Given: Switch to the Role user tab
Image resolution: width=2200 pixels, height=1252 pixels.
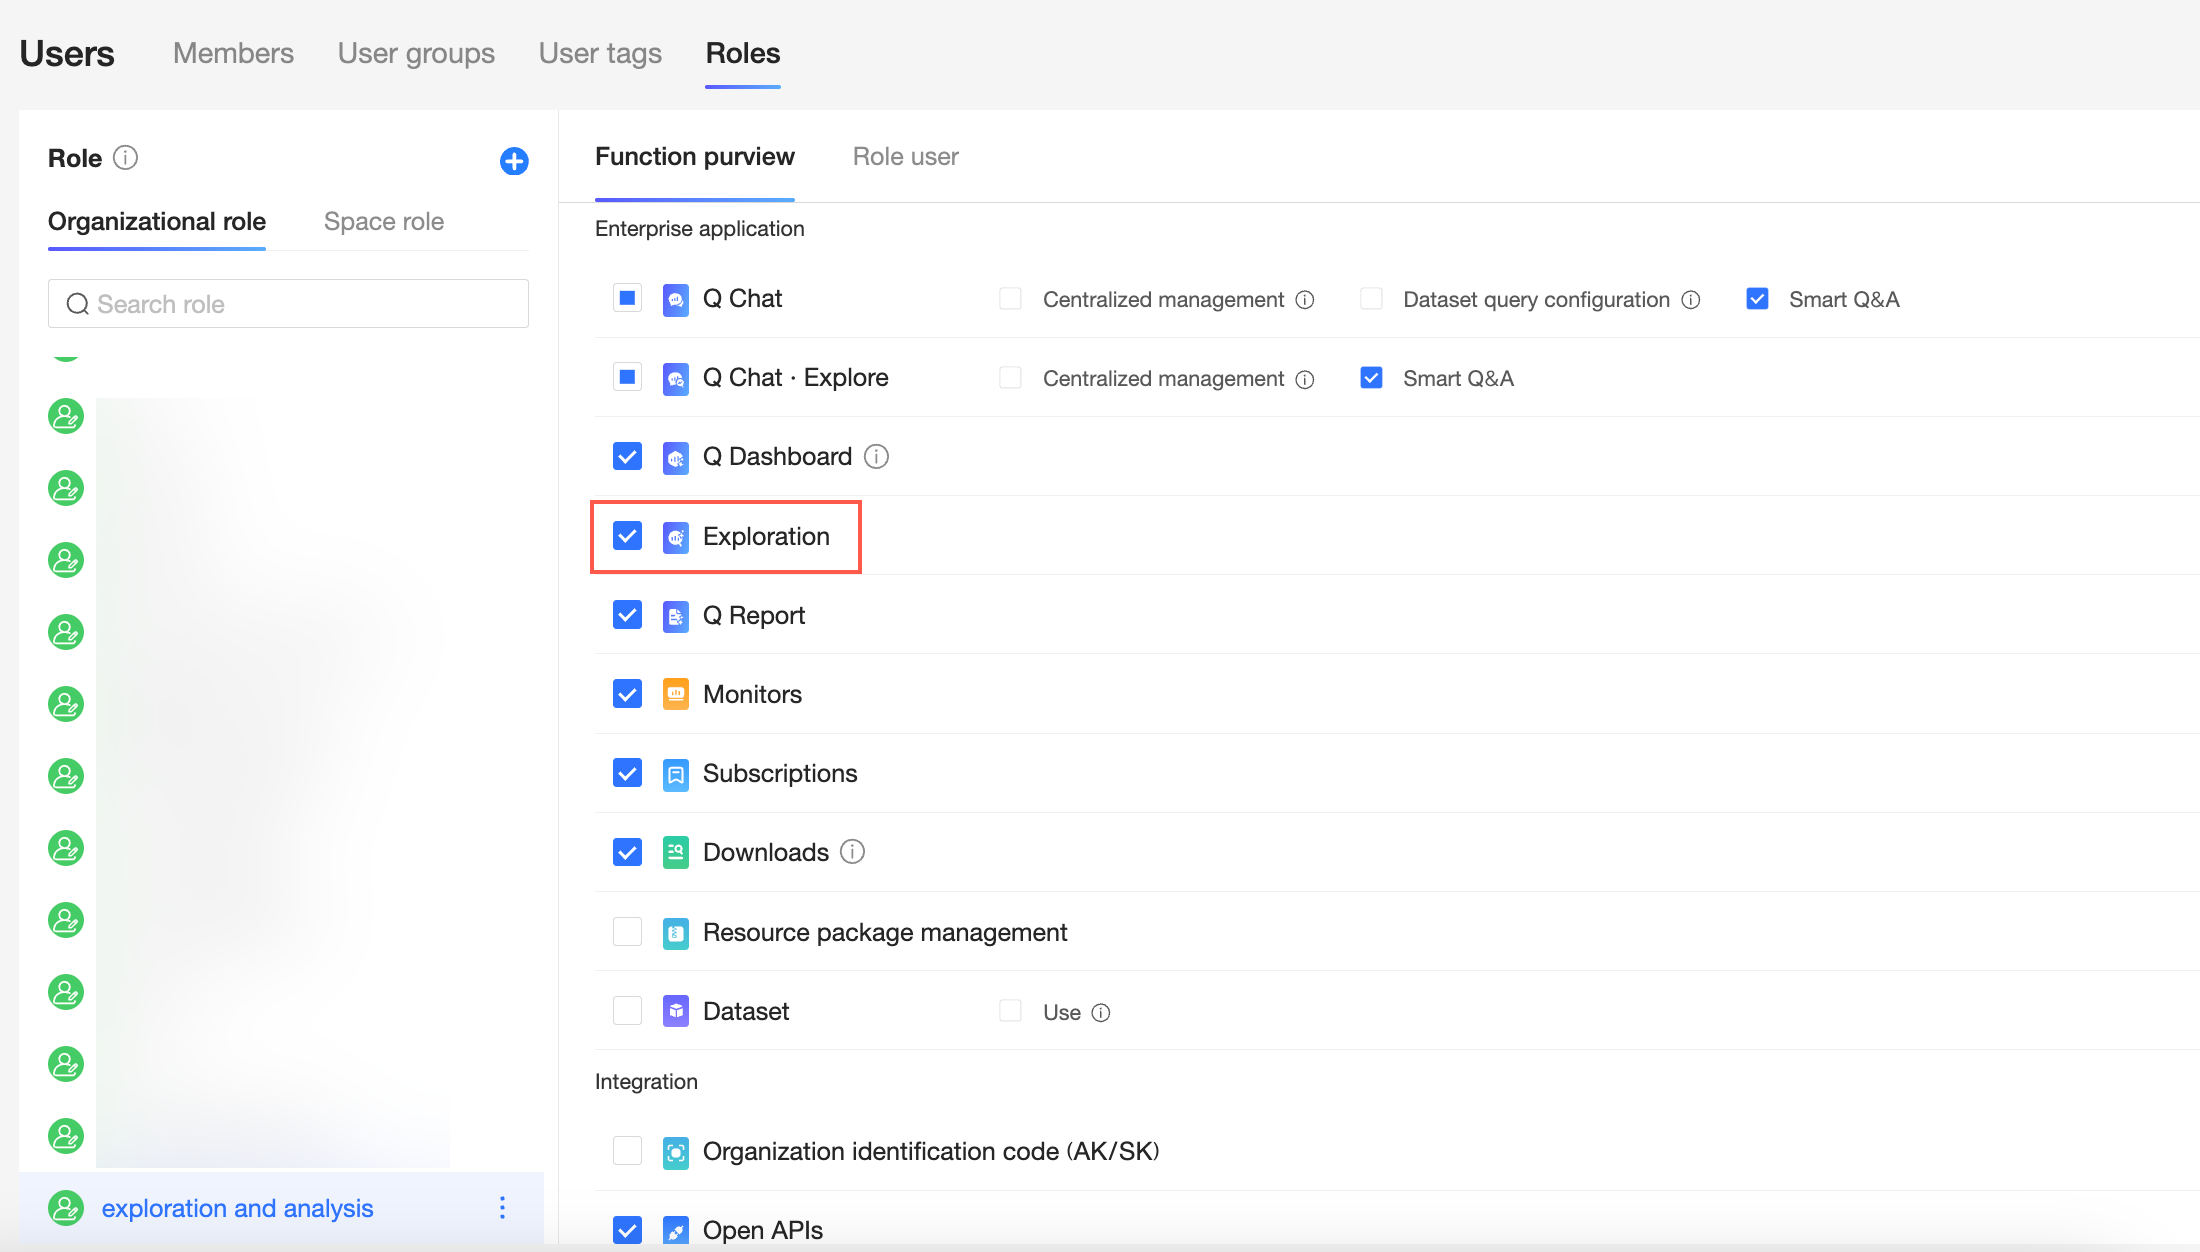Looking at the screenshot, I should 905,157.
